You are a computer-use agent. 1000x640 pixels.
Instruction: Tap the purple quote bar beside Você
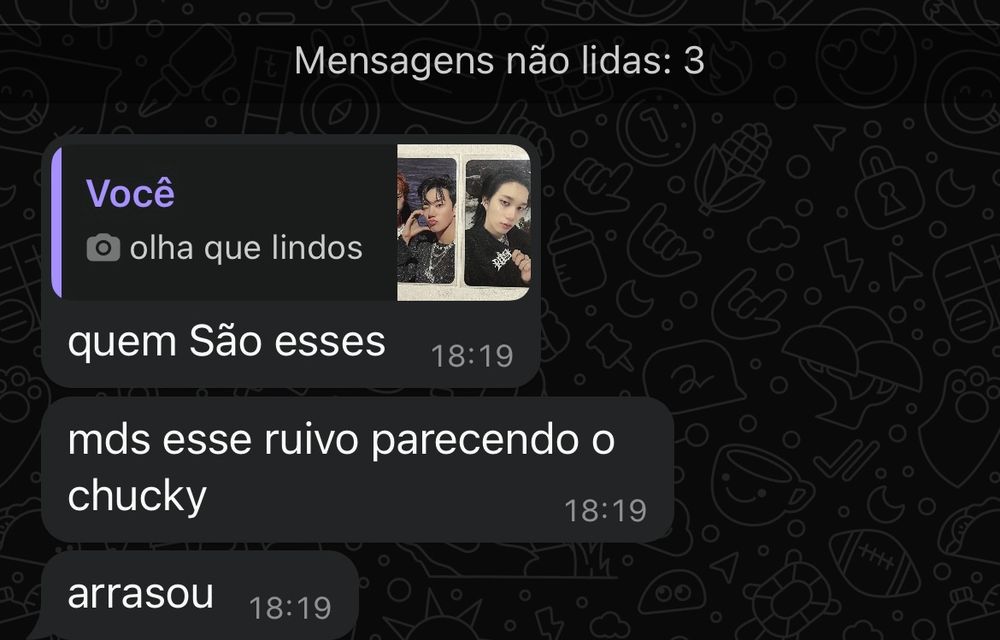57,222
